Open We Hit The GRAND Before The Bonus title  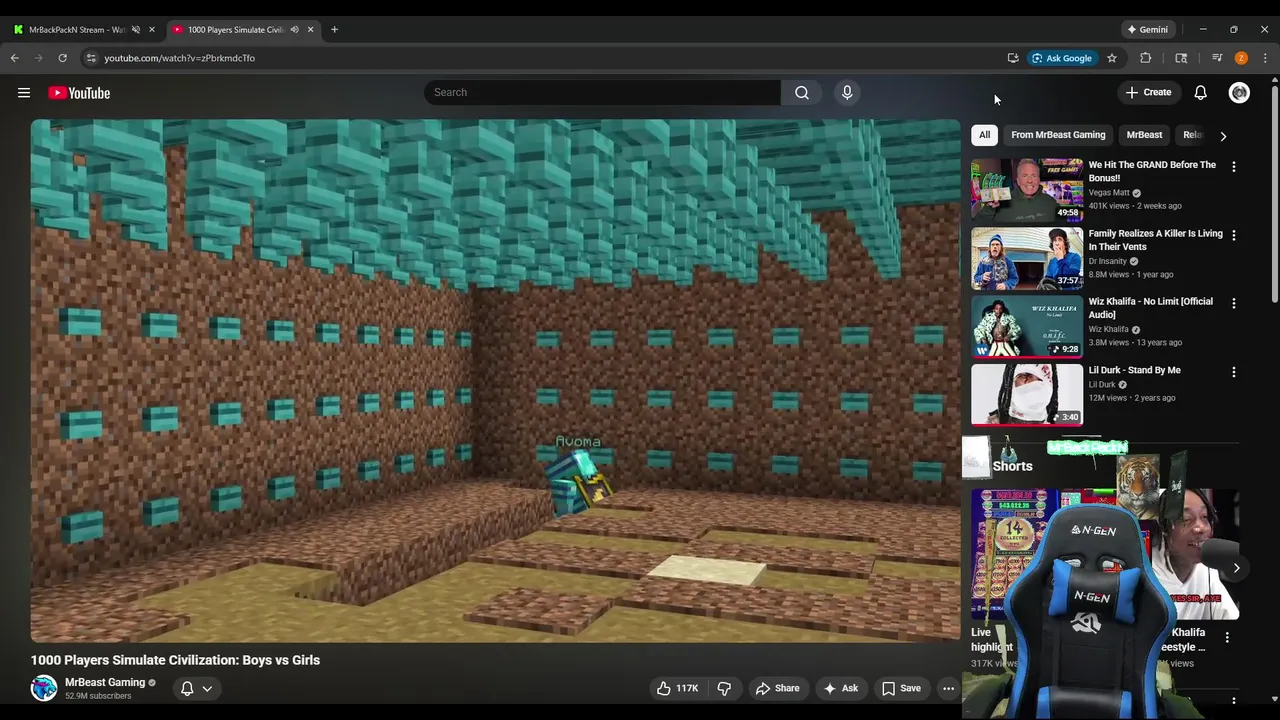1152,171
